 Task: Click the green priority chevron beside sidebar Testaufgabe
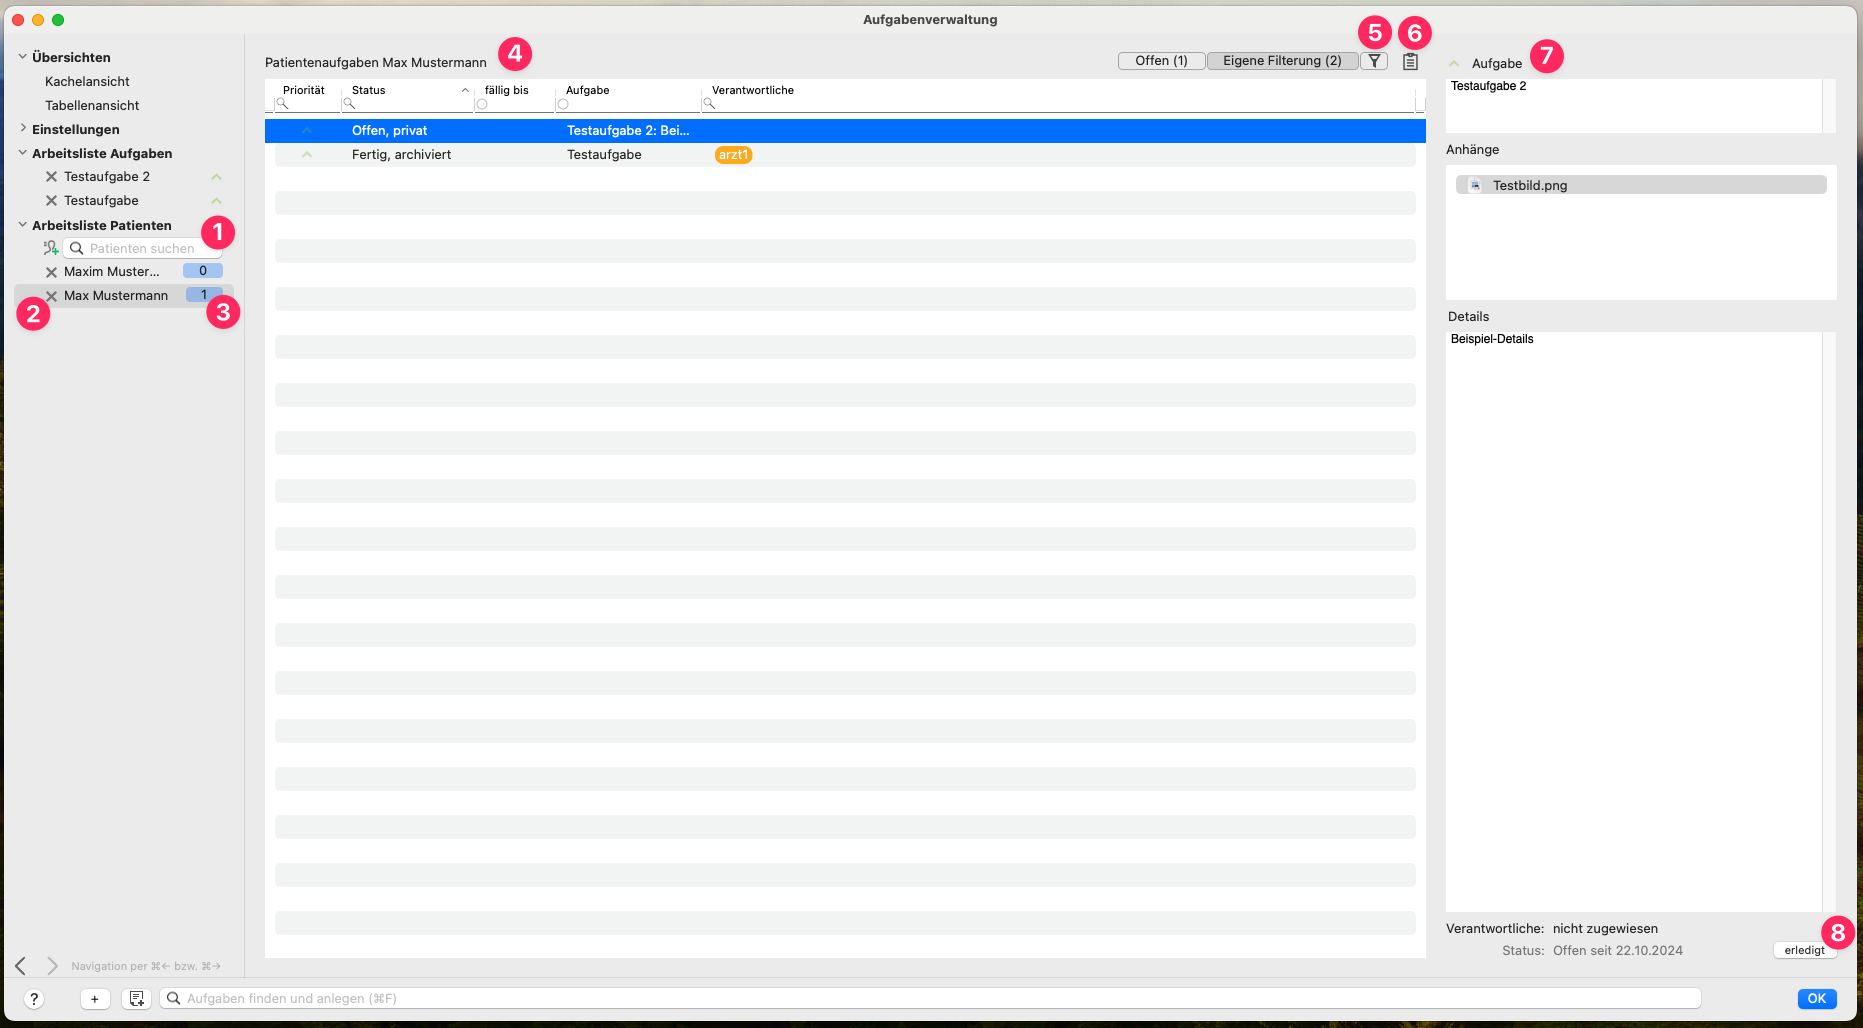(216, 201)
